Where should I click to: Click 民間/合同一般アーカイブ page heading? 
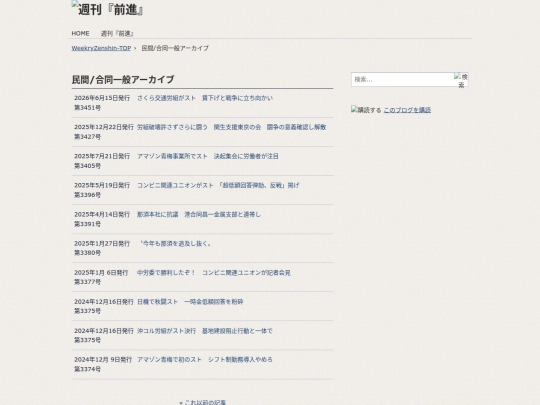123,80
